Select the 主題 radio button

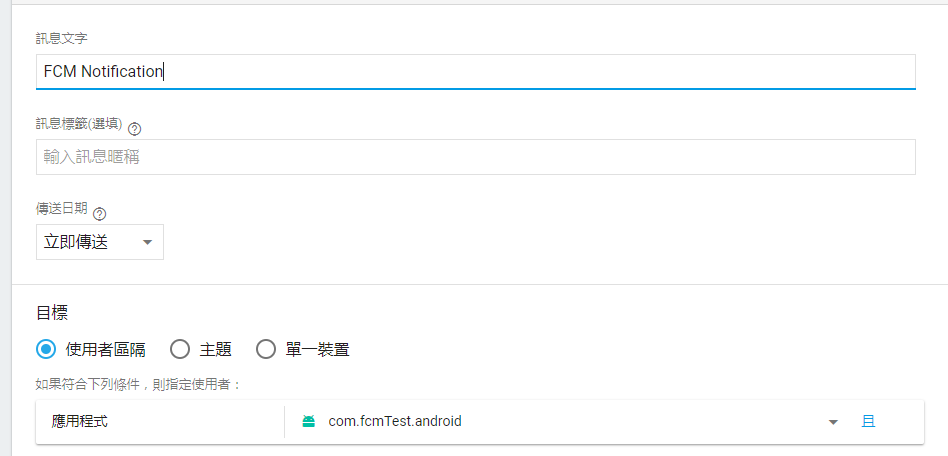[180, 350]
